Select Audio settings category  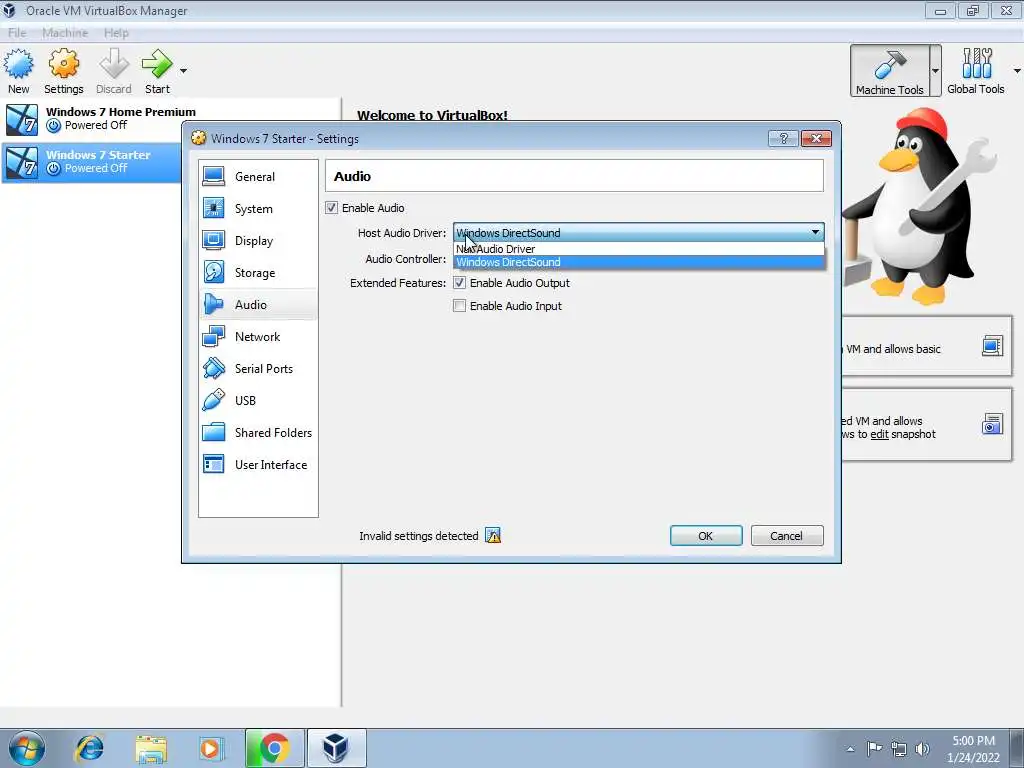(258, 304)
